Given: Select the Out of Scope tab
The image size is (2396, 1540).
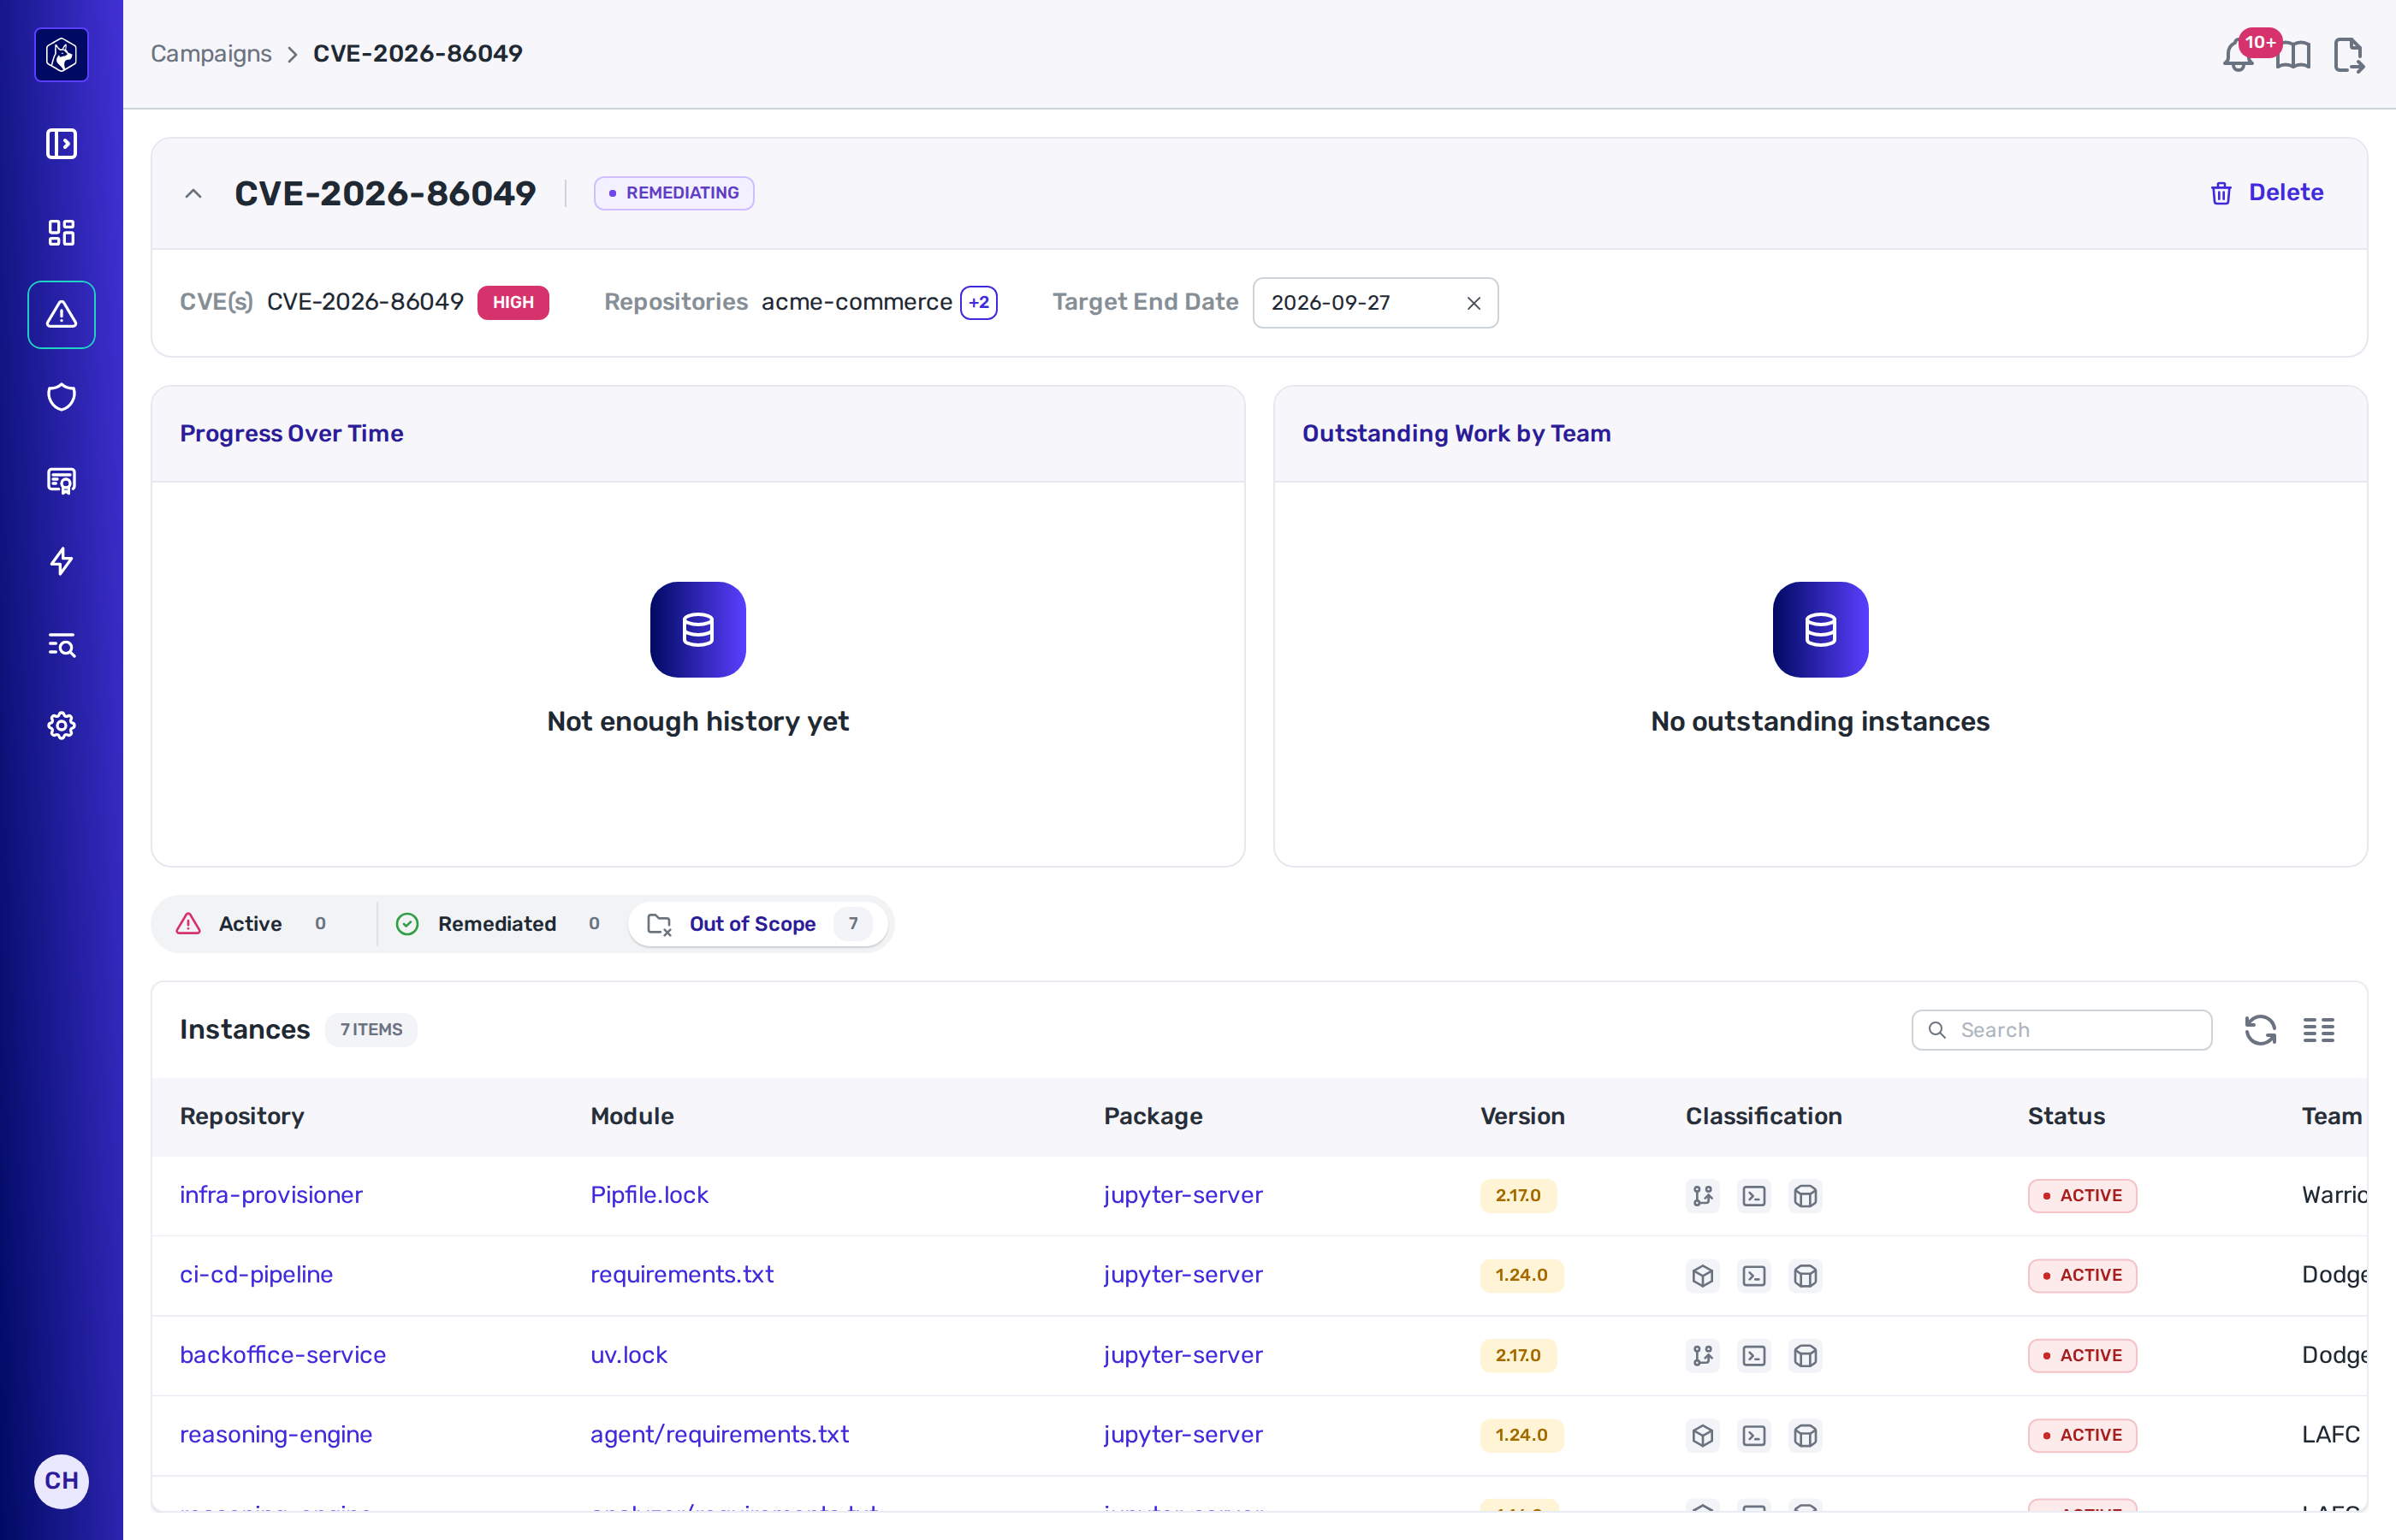Looking at the screenshot, I should click(758, 924).
